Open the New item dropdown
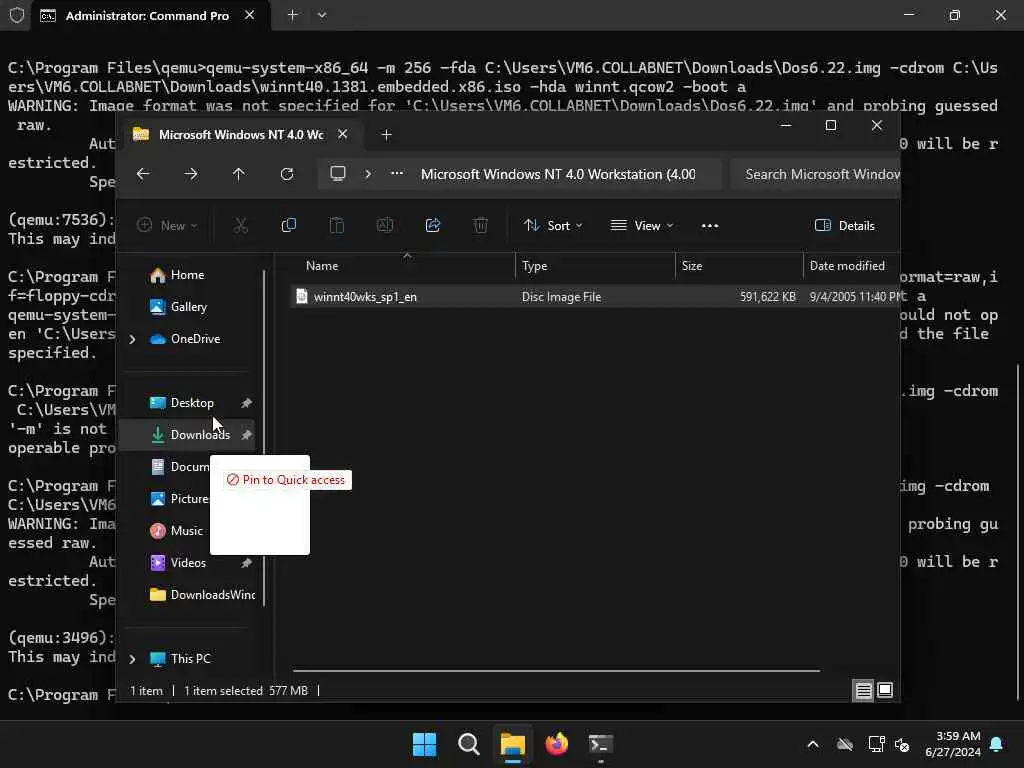The image size is (1024, 768). [167, 225]
